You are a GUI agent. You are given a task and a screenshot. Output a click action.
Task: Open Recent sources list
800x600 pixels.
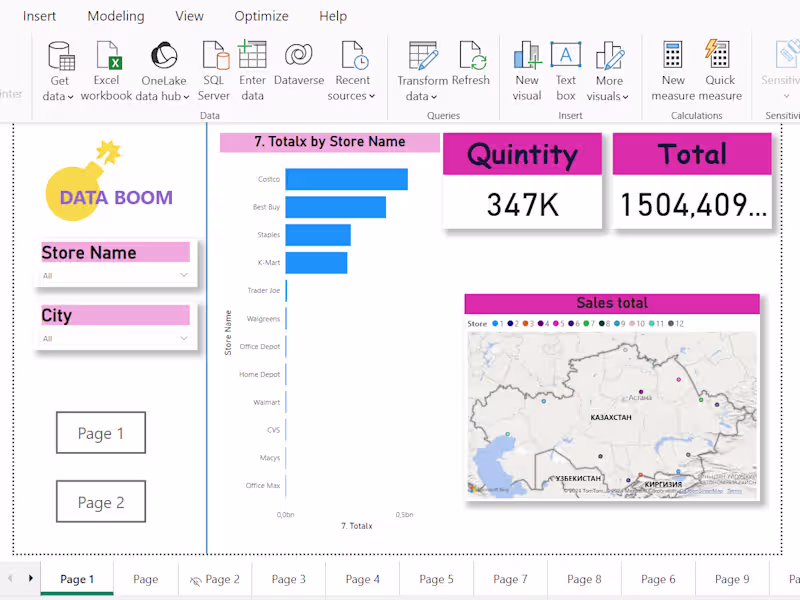[x=352, y=71]
